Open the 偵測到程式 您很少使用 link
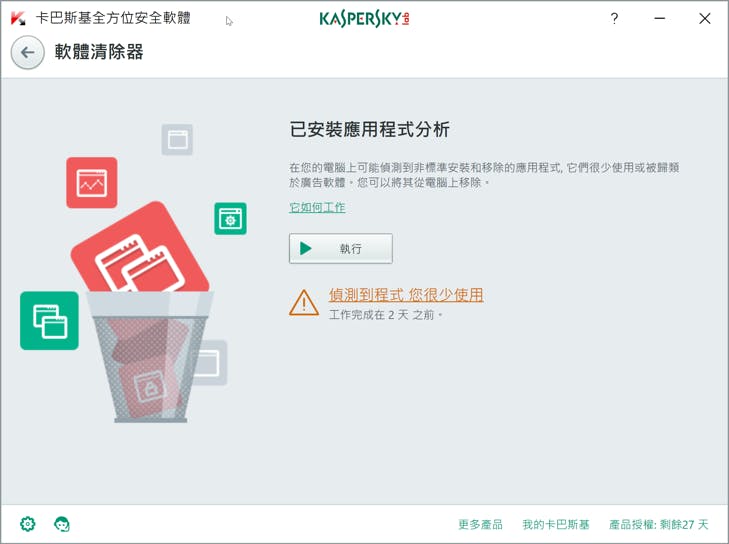Viewport: 729px width, 544px height. click(406, 295)
